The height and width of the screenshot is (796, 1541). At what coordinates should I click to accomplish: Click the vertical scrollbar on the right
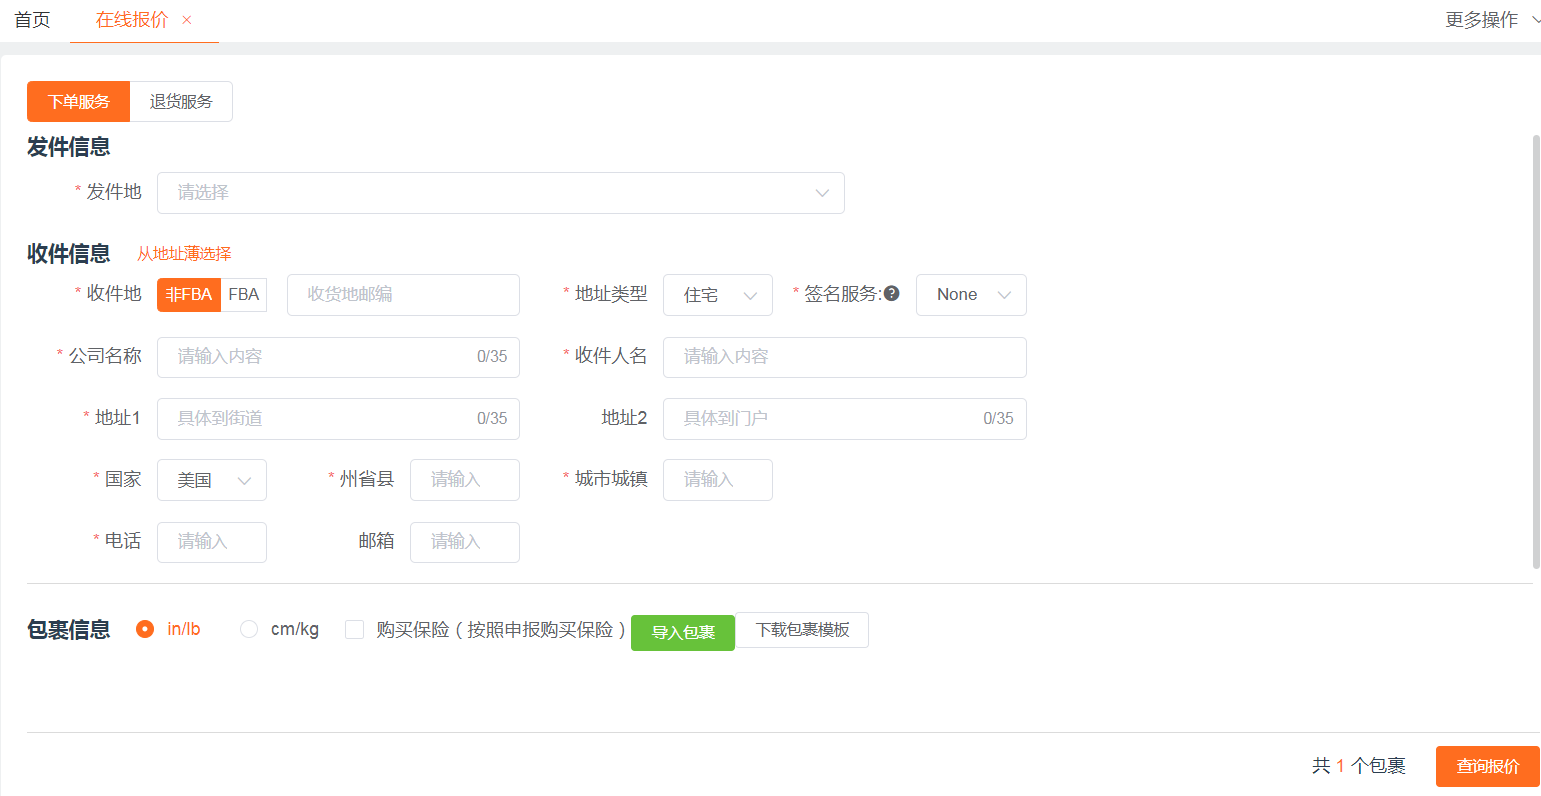pyautogui.click(x=1536, y=350)
